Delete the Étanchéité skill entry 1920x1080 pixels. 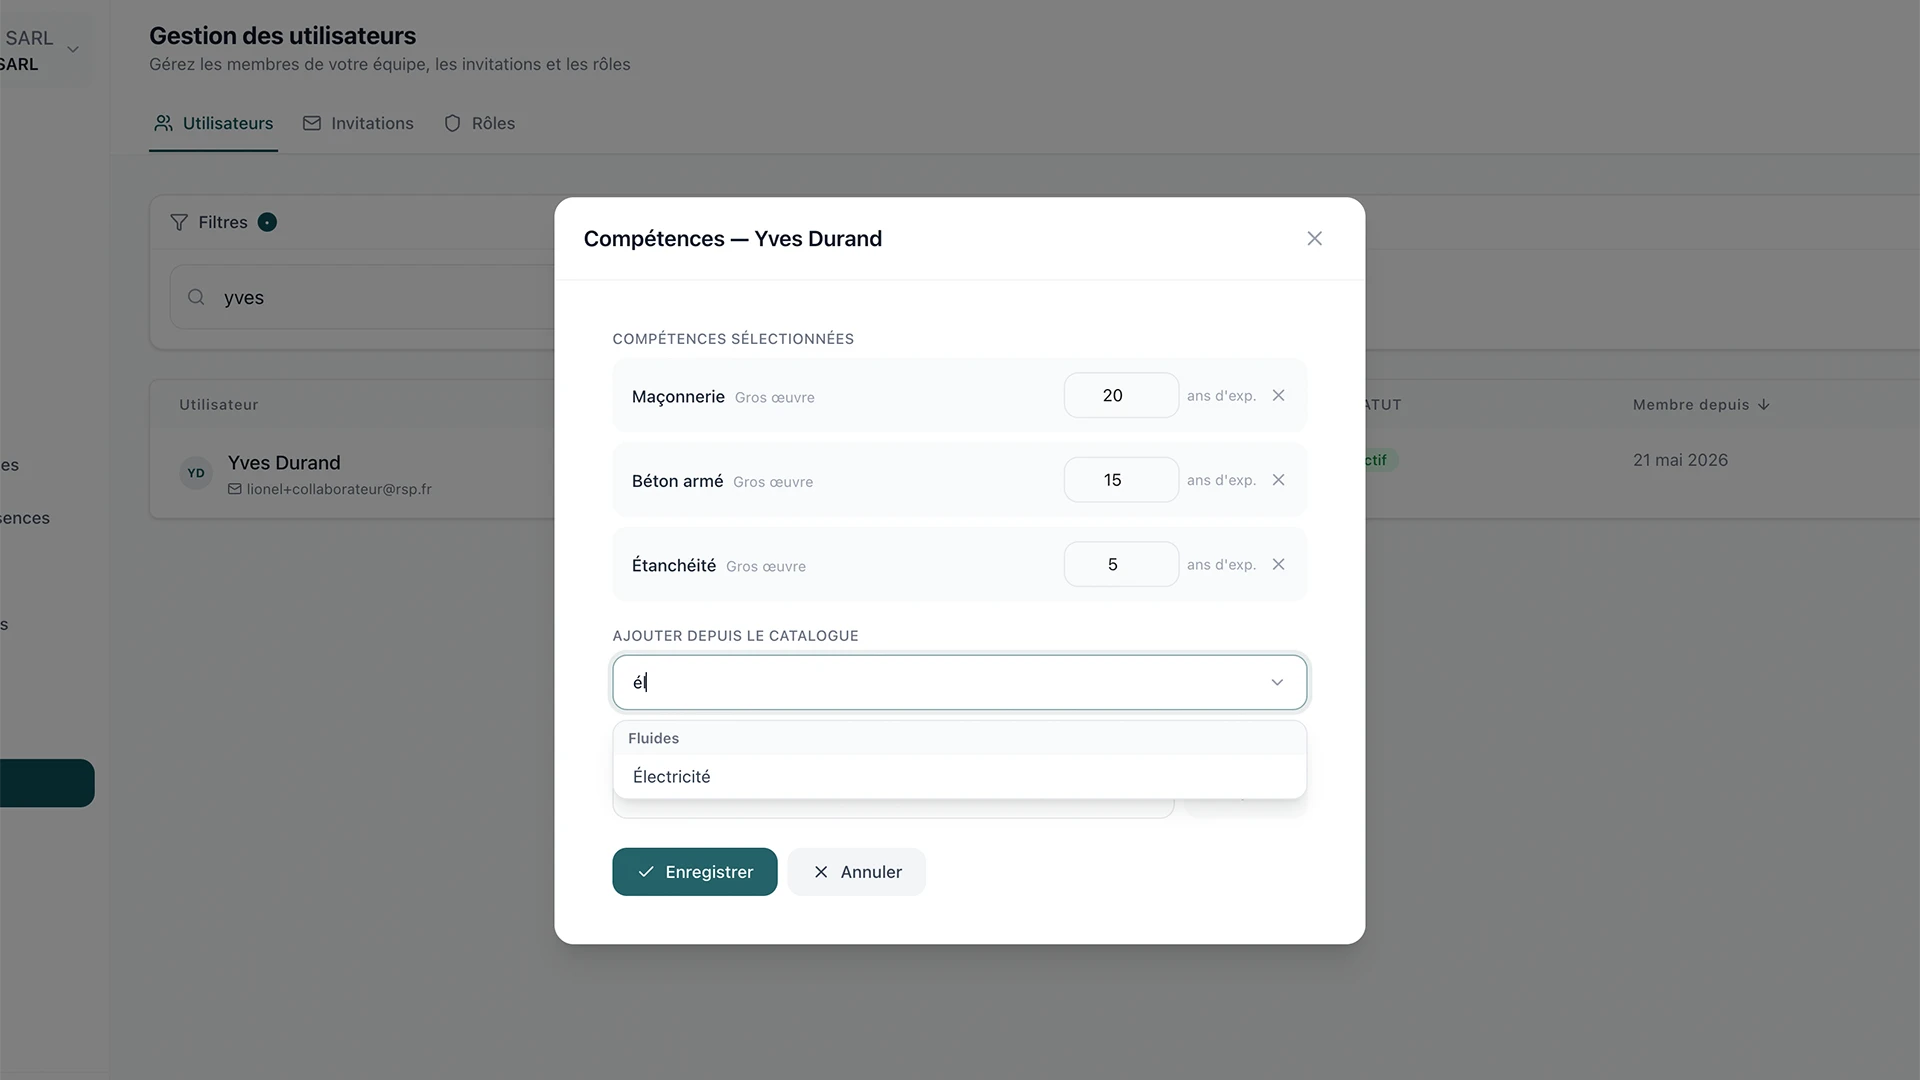[x=1278, y=565]
